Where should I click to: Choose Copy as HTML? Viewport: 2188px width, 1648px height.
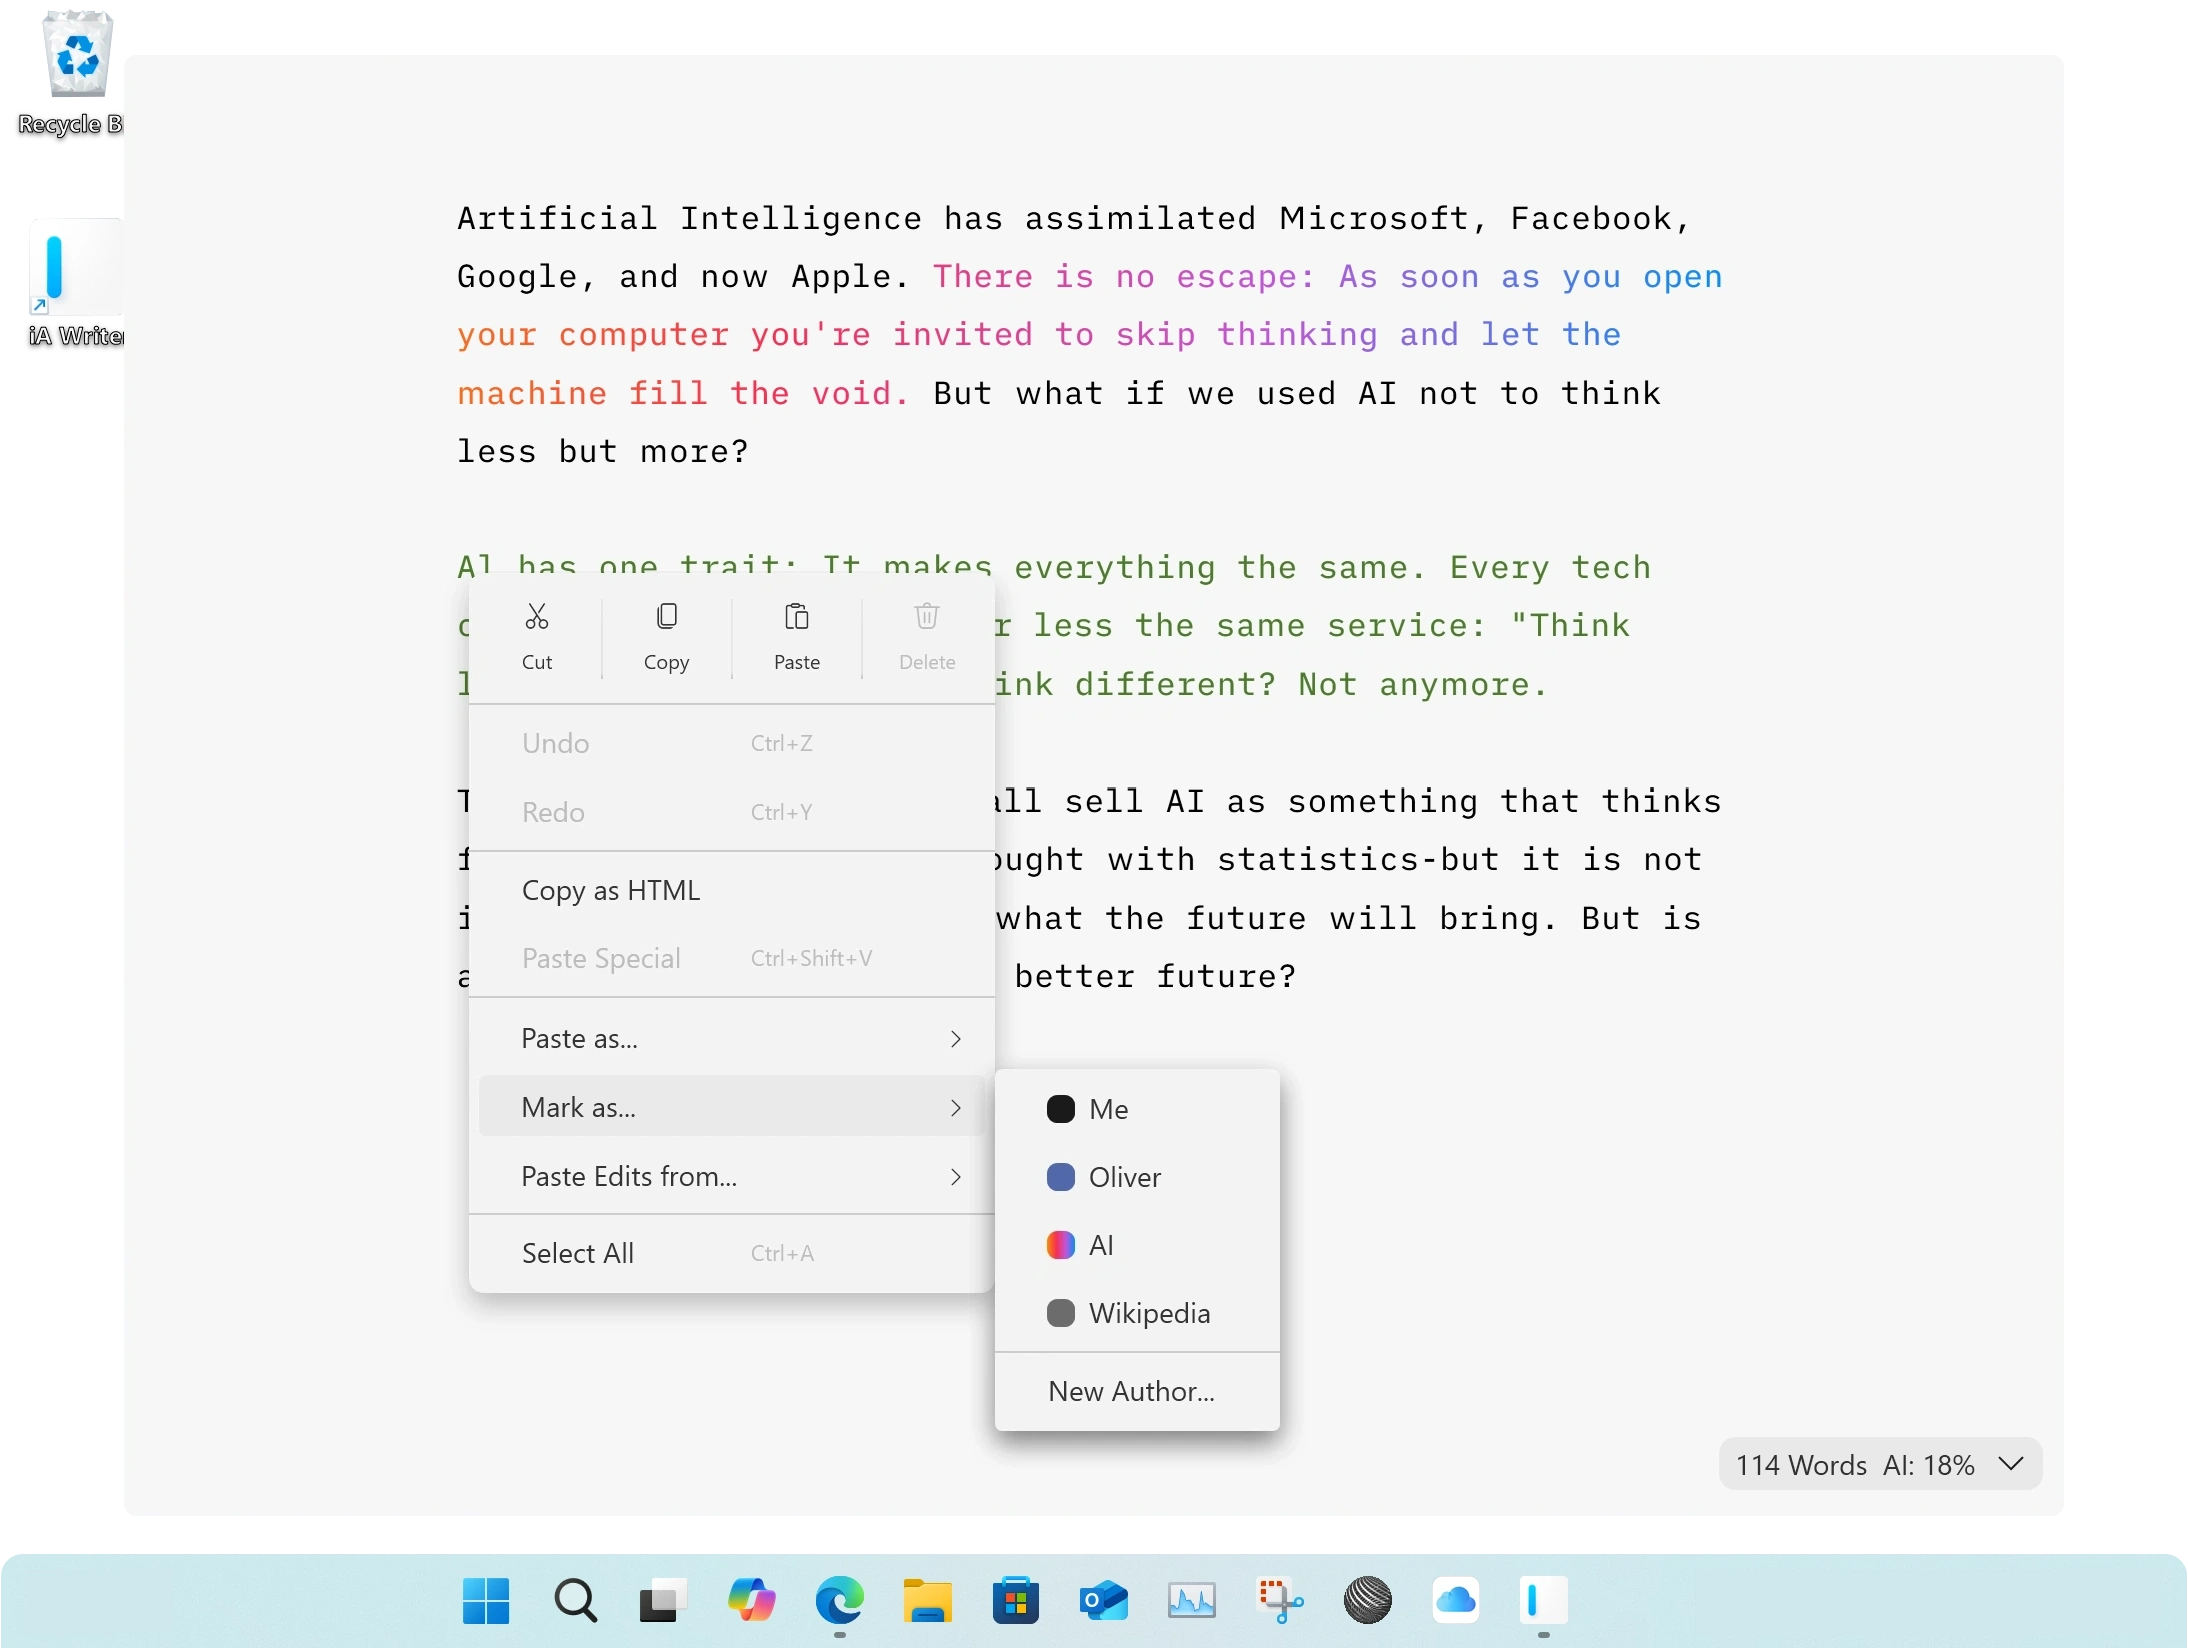(x=731, y=890)
